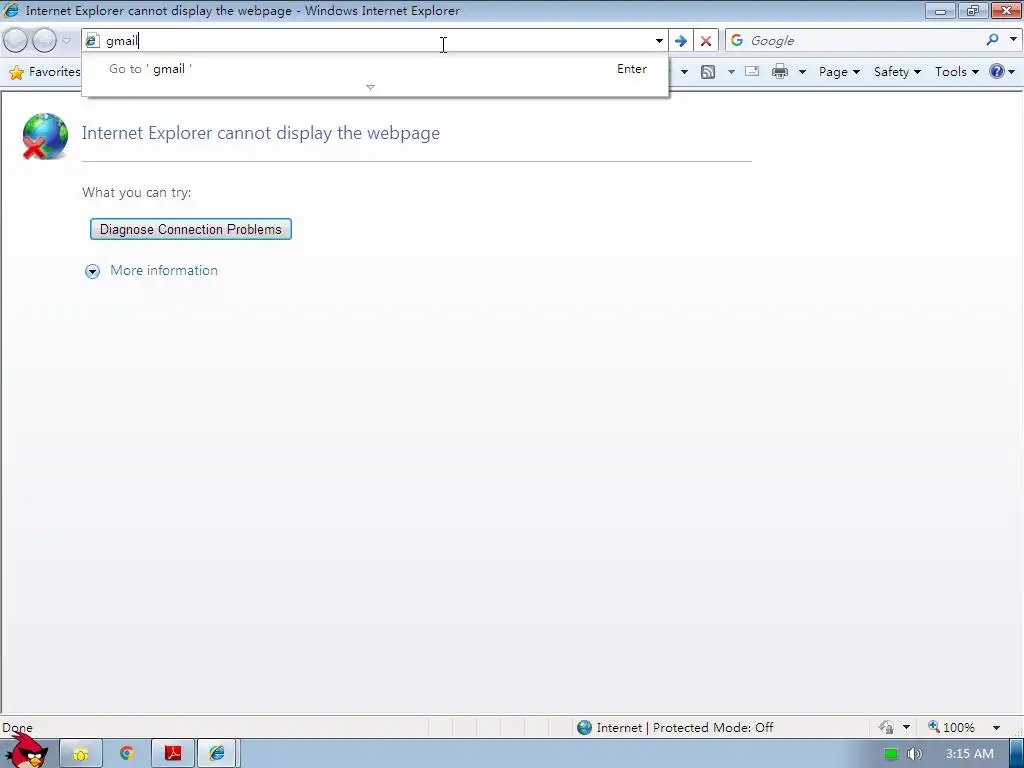The height and width of the screenshot is (768, 1024).
Task: Open the Favorites star button
Action: [x=44, y=72]
